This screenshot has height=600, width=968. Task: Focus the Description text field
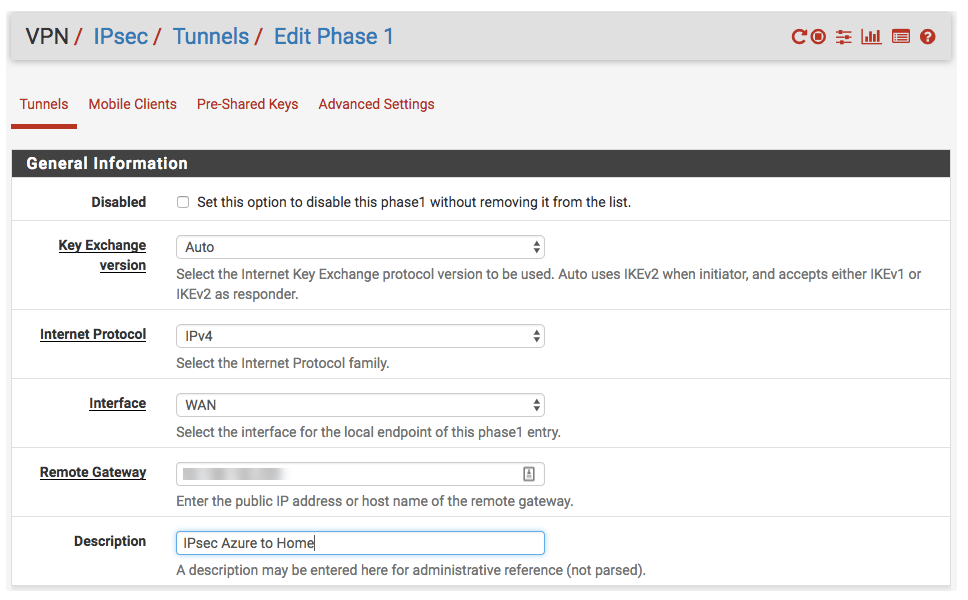pos(360,543)
